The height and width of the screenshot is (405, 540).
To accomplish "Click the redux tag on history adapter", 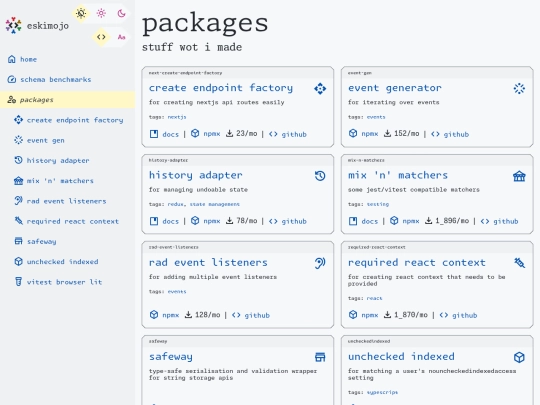I will pos(176,204).
